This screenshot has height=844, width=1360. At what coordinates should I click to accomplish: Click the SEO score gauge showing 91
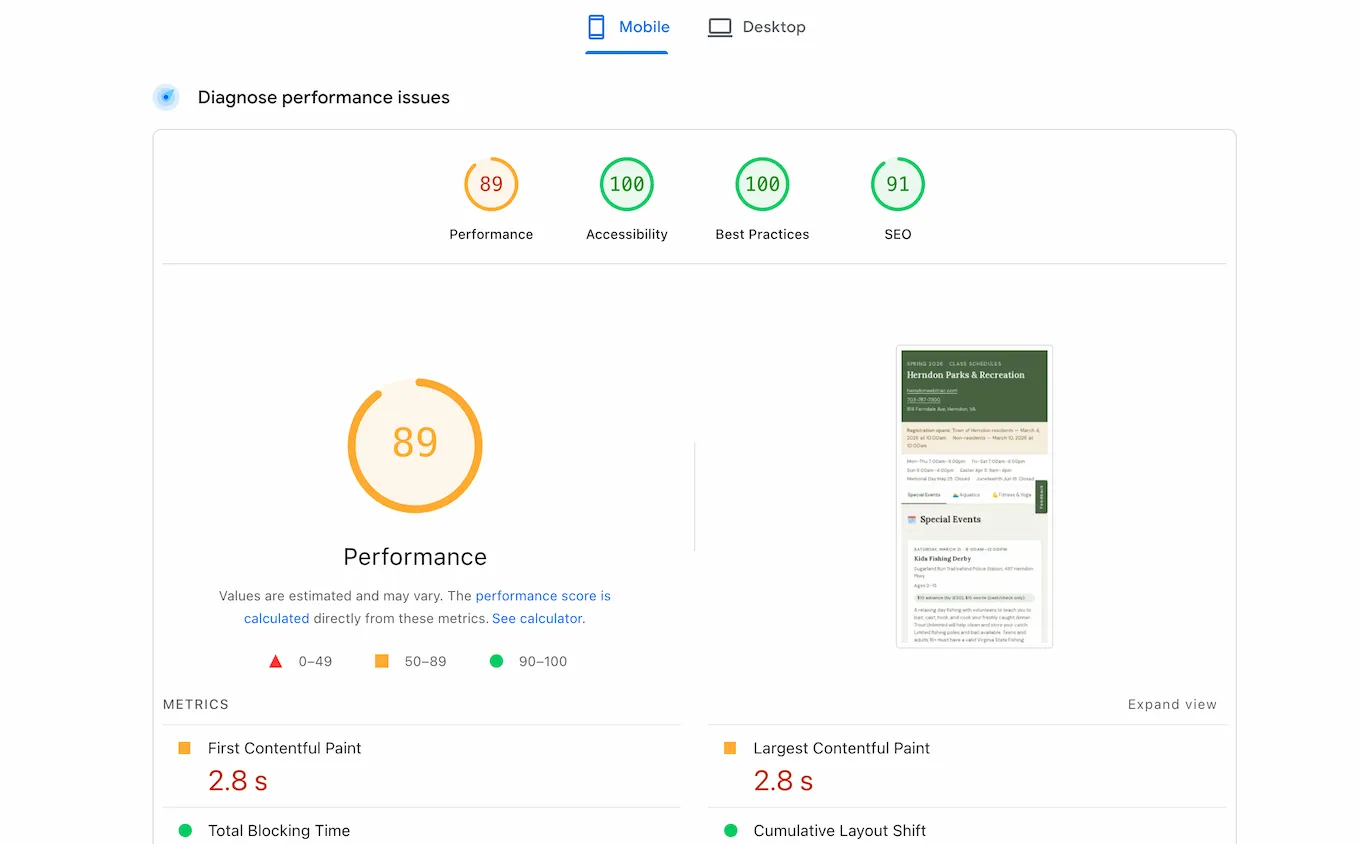pos(897,184)
